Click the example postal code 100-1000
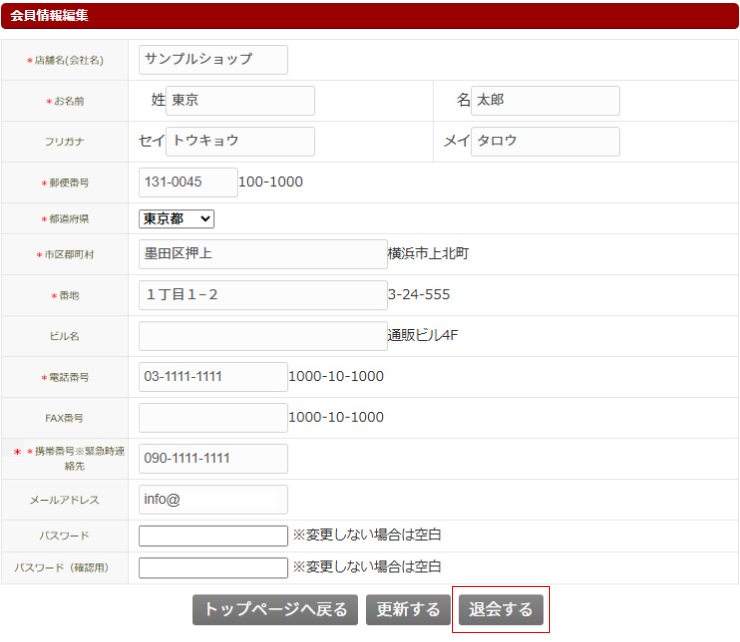Image resolution: width=740 pixels, height=642 pixels. pos(270,182)
